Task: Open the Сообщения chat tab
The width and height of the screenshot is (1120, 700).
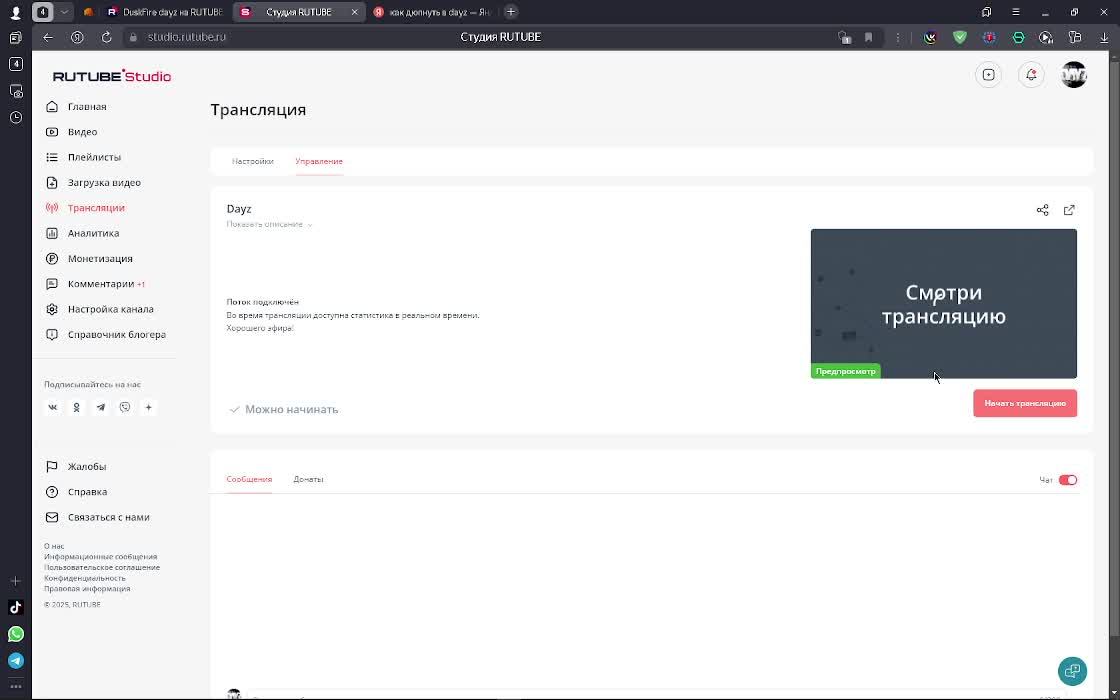Action: click(x=249, y=479)
